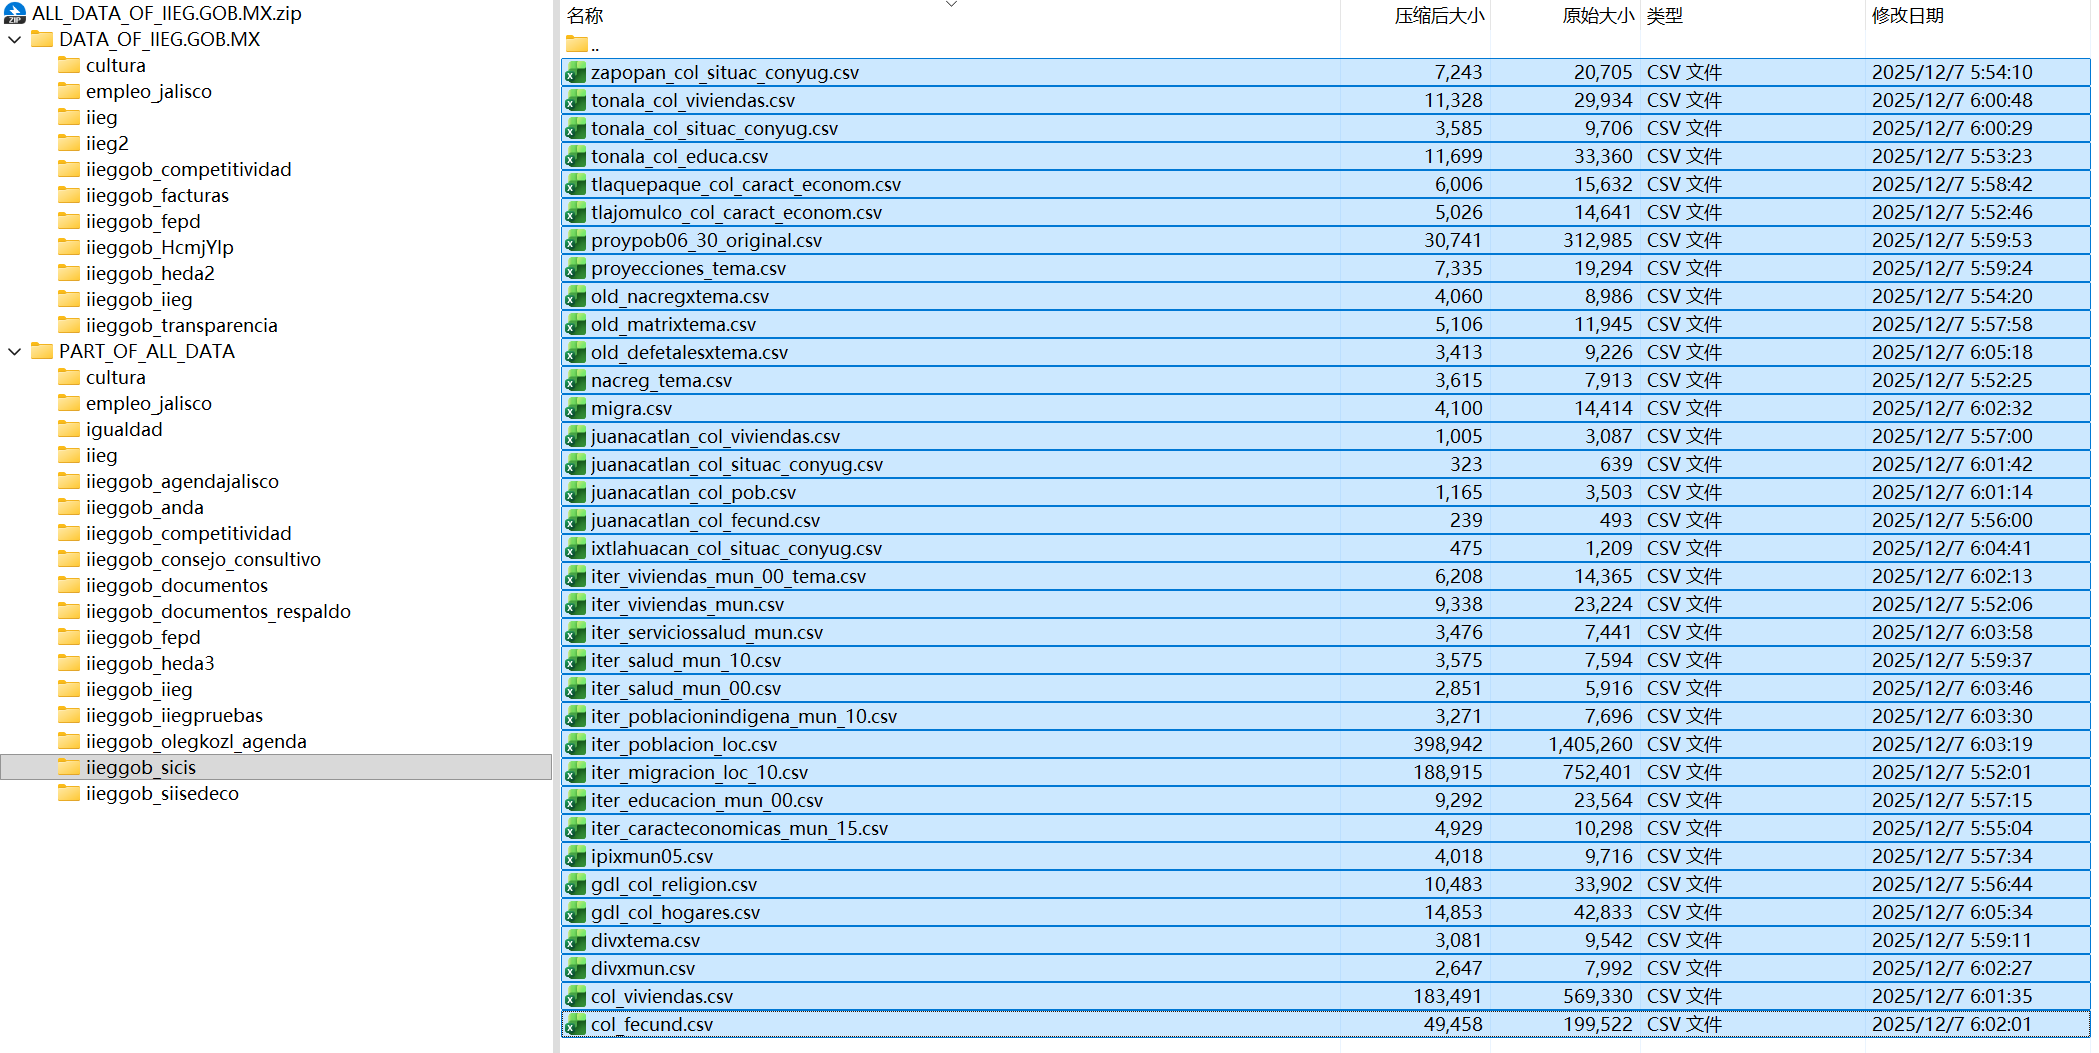Image resolution: width=2099 pixels, height=1053 pixels.
Task: Click the 类型 column header
Action: 1665,16
